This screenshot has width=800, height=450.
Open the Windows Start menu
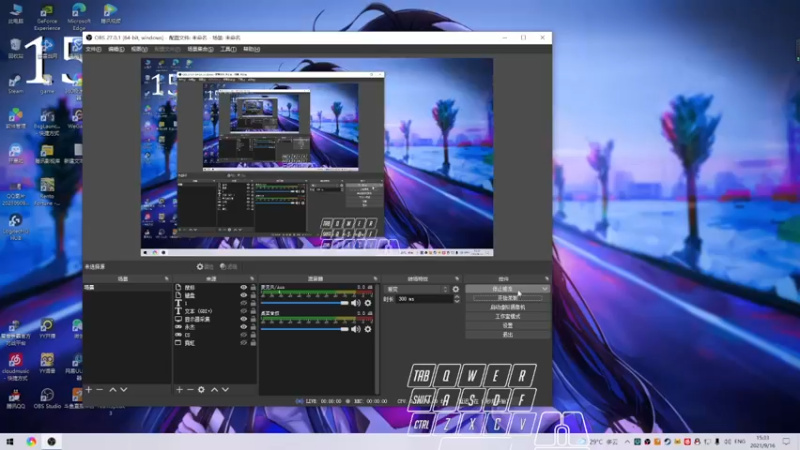[10, 440]
